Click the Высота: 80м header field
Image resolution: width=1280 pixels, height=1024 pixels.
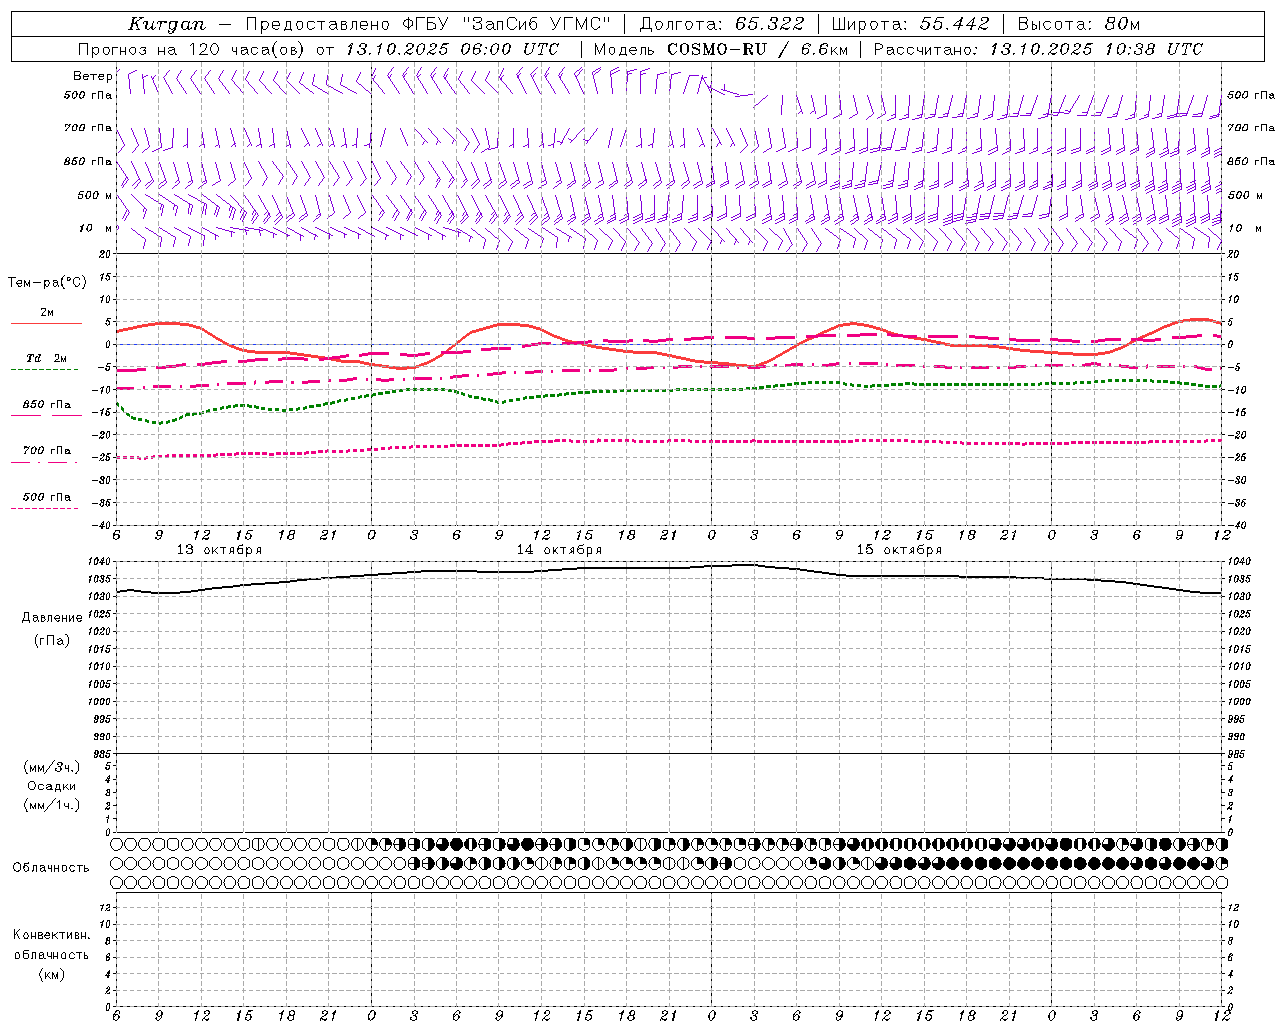tap(1078, 24)
